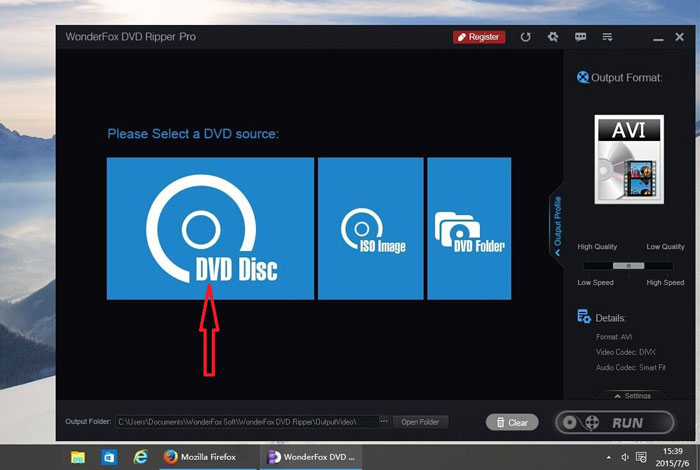This screenshot has width=700, height=470.
Task: Click the red Register button
Action: tap(479, 37)
